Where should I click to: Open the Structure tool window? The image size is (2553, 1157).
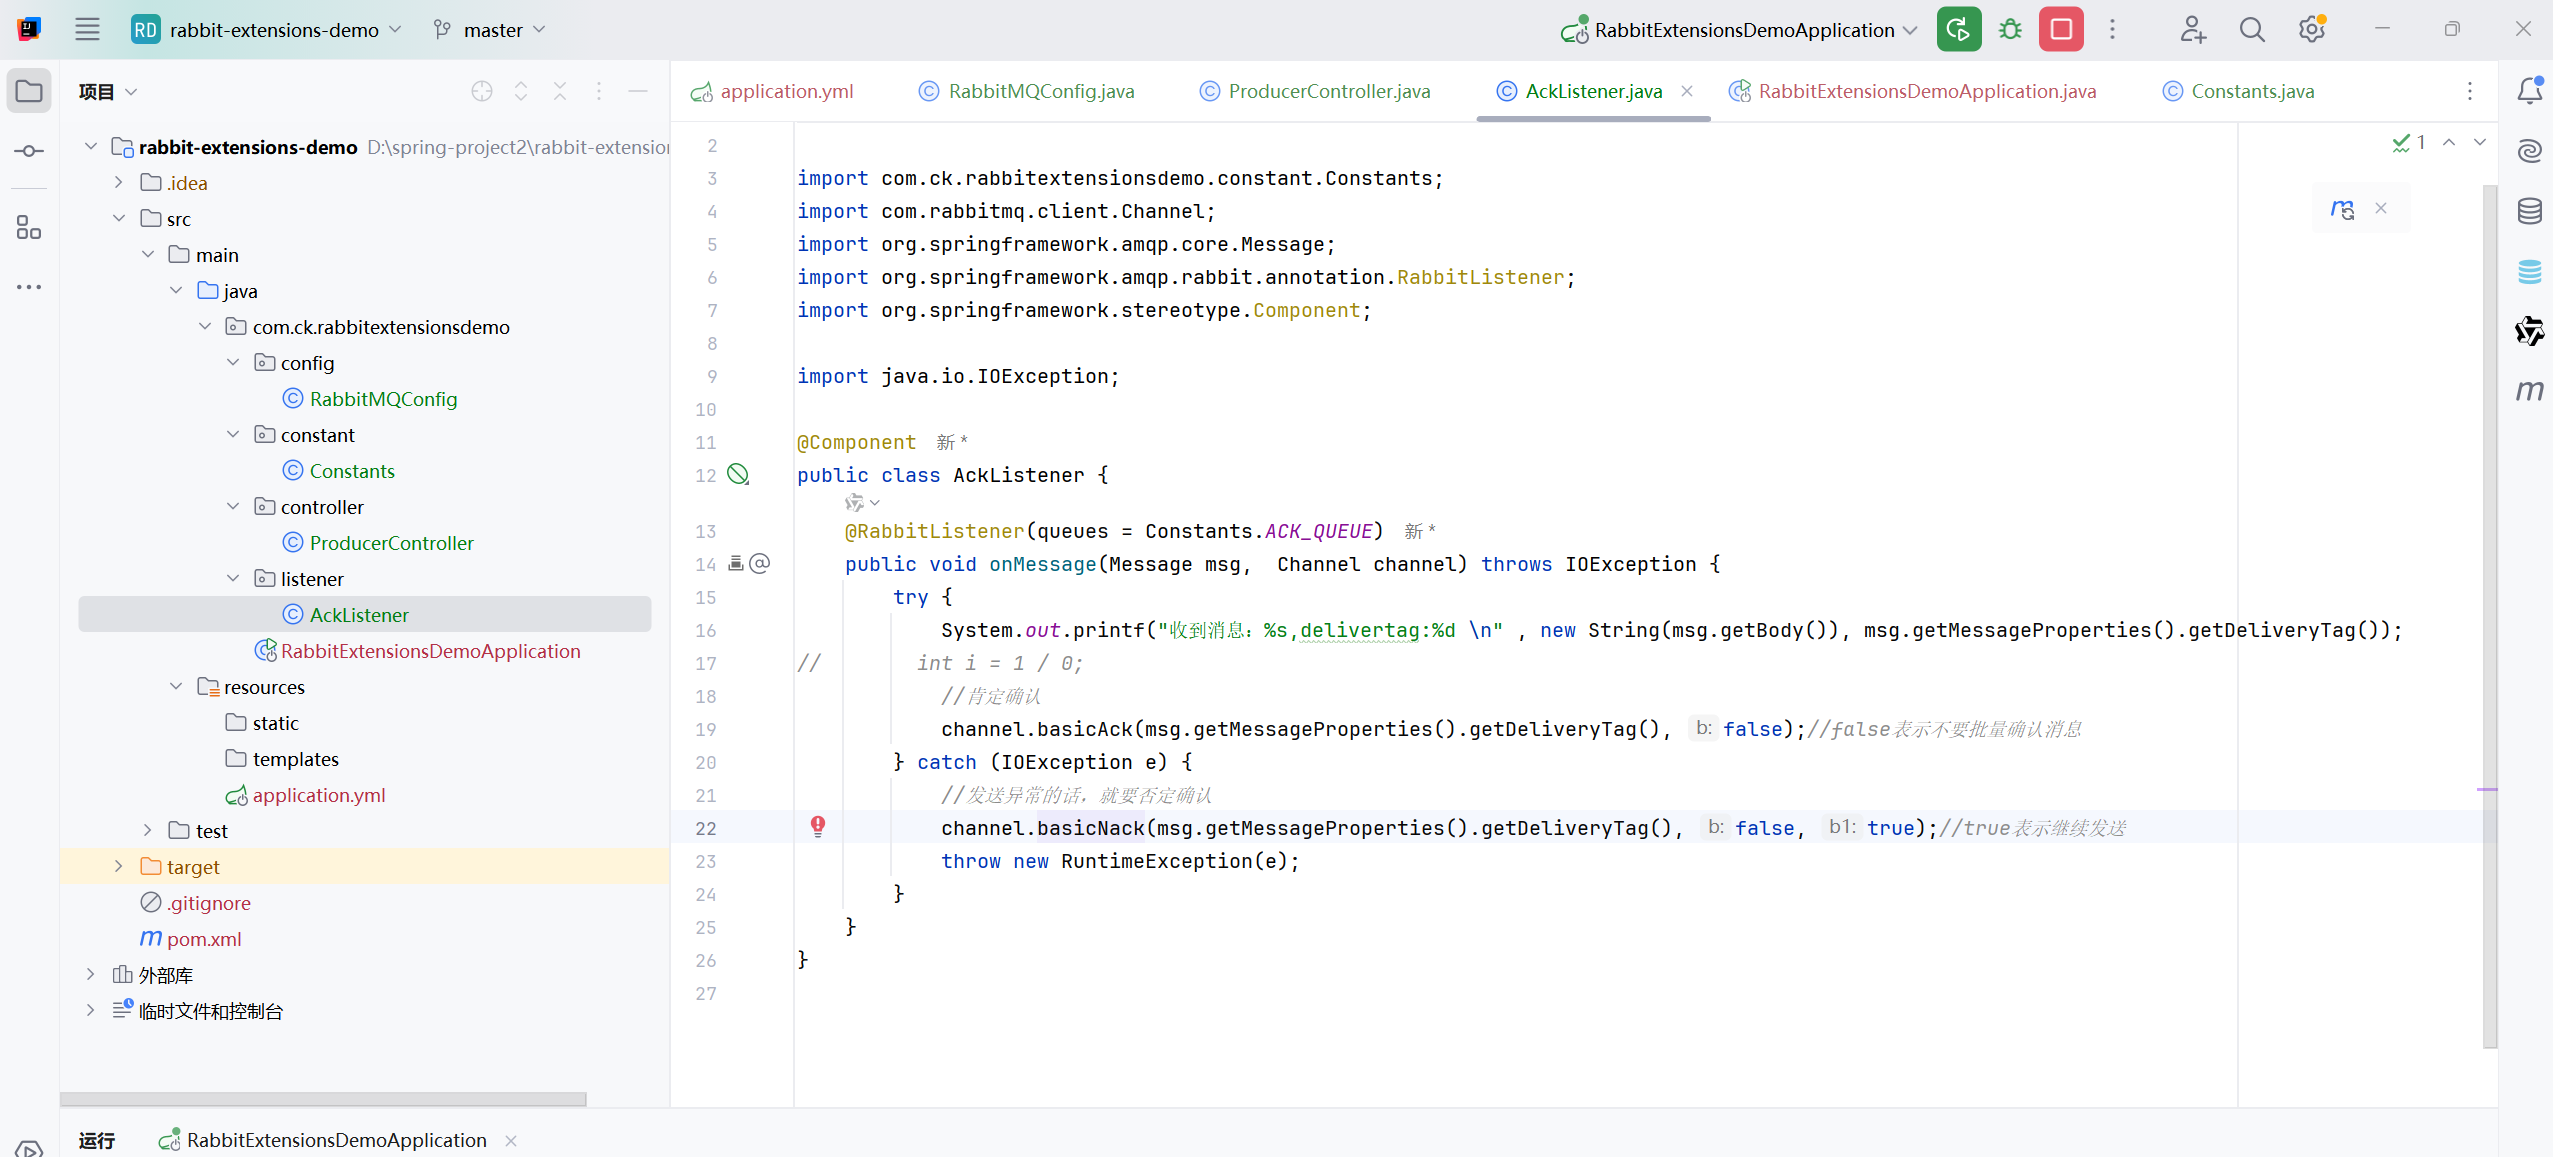click(29, 228)
